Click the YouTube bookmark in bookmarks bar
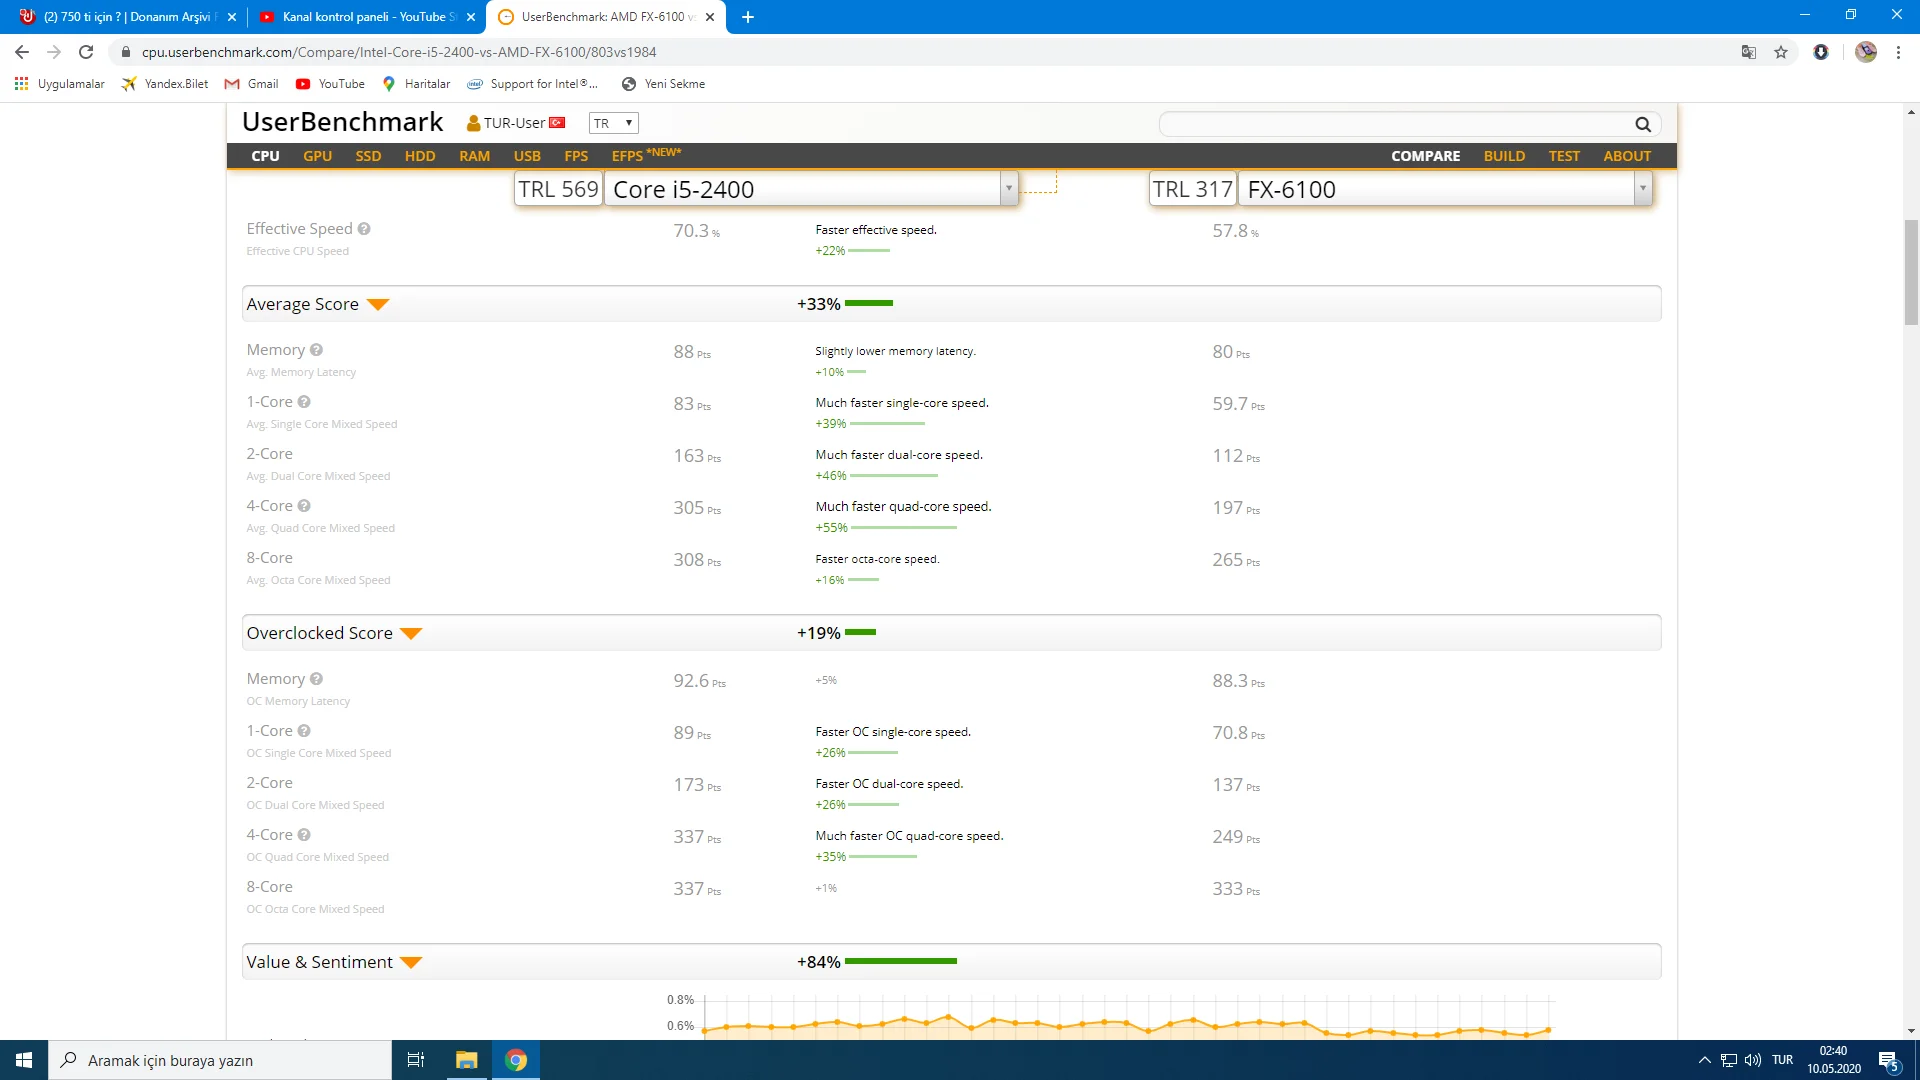Viewport: 1920px width, 1080px height. [x=331, y=84]
